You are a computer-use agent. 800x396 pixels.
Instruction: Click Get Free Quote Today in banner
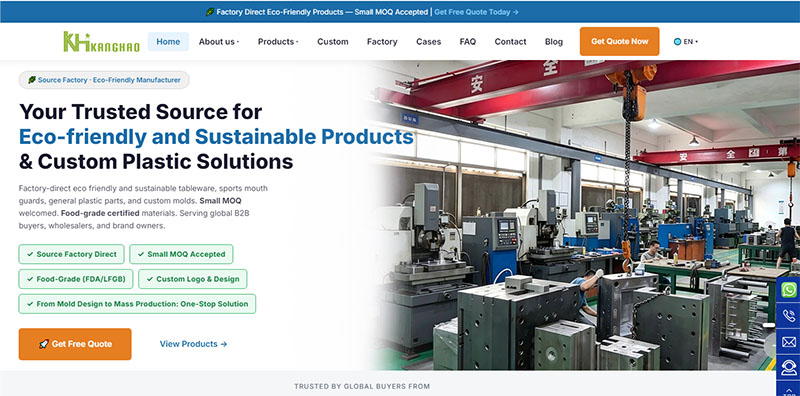click(x=476, y=12)
